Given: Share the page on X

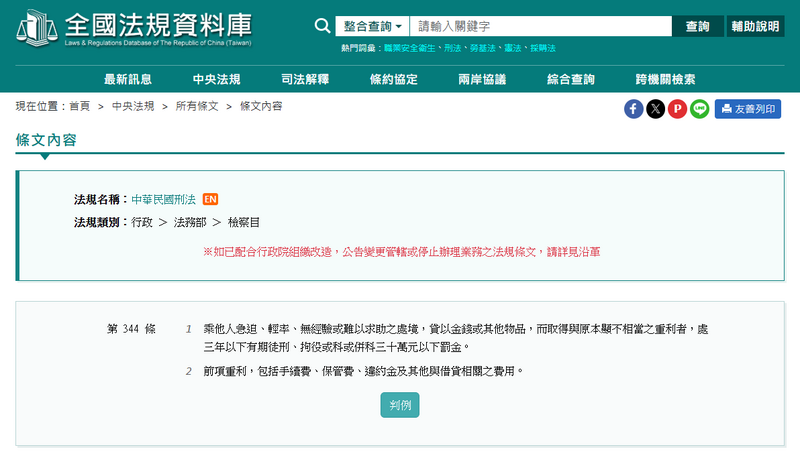Looking at the screenshot, I should (656, 109).
